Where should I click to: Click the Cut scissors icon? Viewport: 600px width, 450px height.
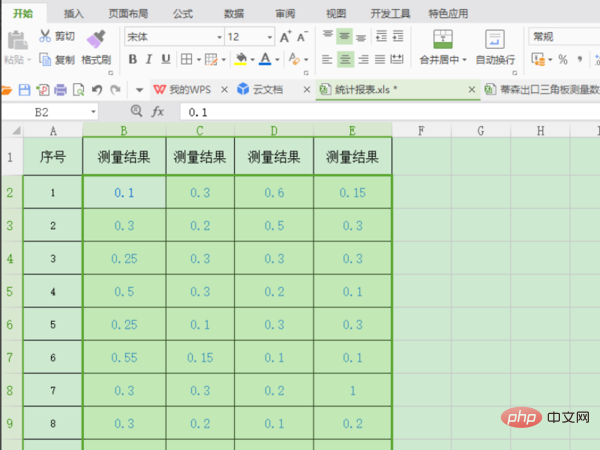point(45,36)
